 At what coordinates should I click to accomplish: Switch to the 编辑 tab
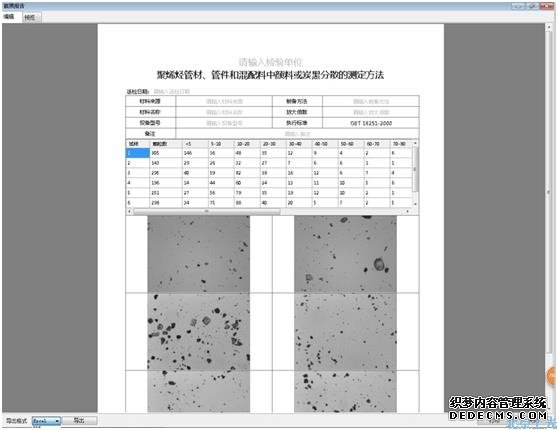(x=9, y=17)
